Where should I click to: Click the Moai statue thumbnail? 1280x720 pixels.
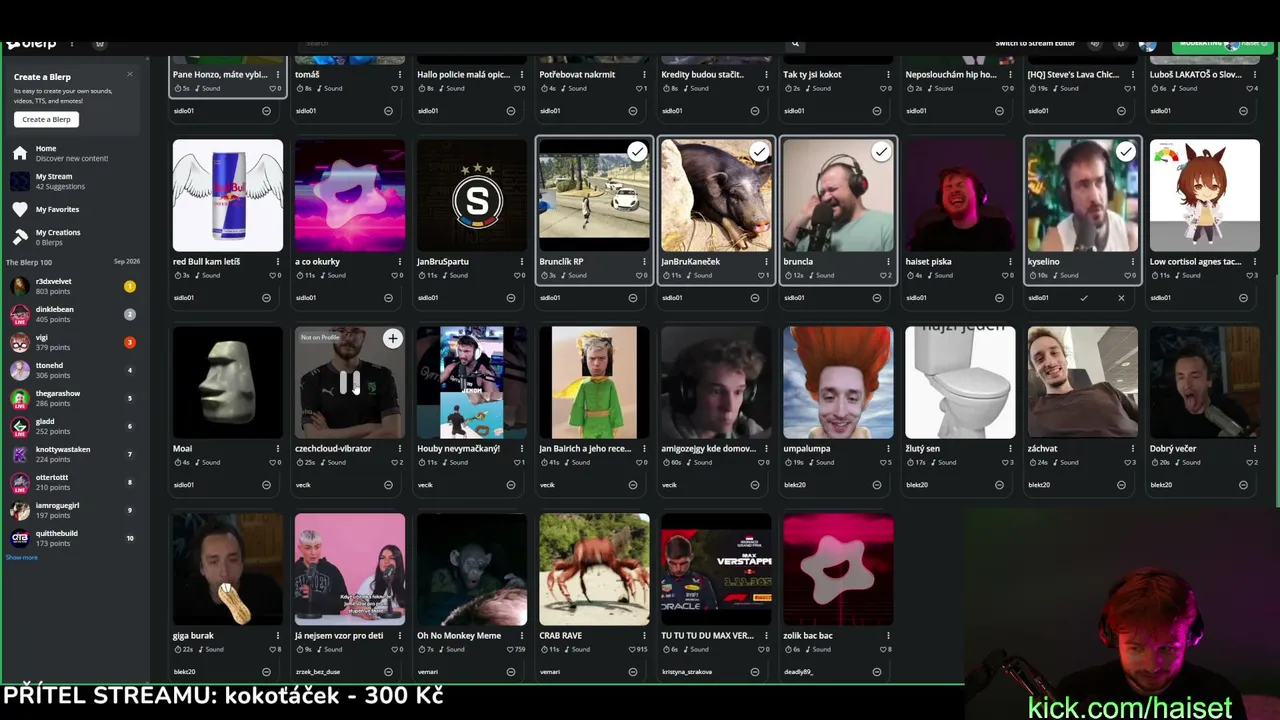tap(228, 382)
